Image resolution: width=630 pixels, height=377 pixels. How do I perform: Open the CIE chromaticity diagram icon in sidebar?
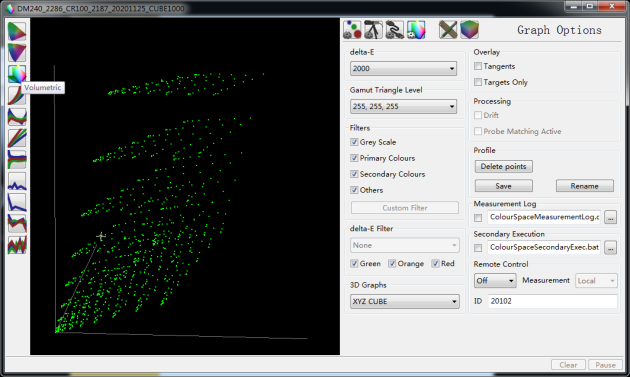(17, 32)
